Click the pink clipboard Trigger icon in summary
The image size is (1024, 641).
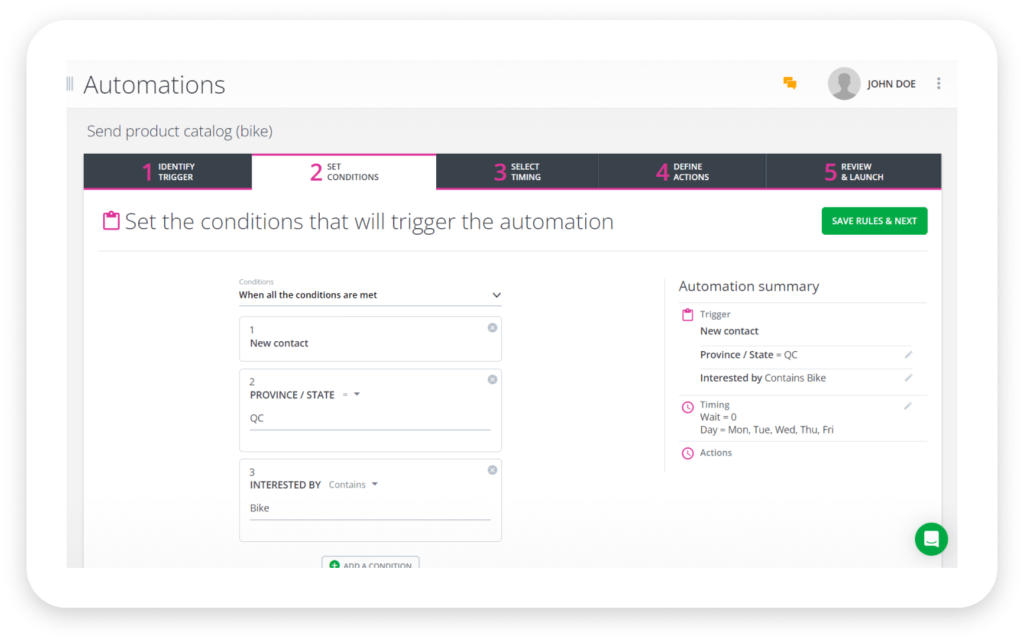(686, 313)
